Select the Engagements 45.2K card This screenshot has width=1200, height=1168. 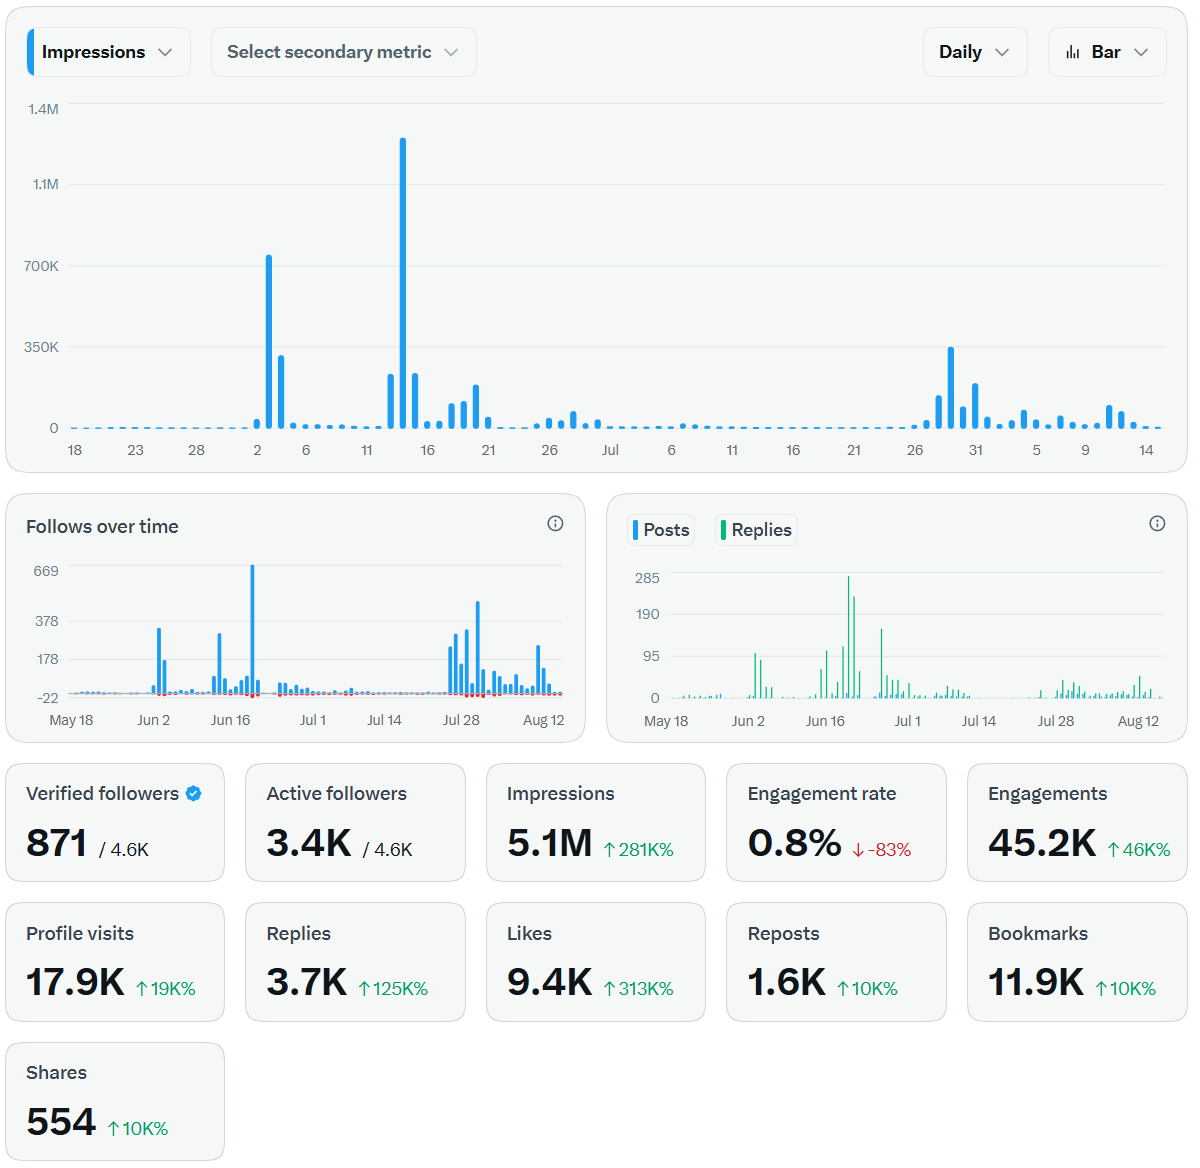tap(1077, 823)
